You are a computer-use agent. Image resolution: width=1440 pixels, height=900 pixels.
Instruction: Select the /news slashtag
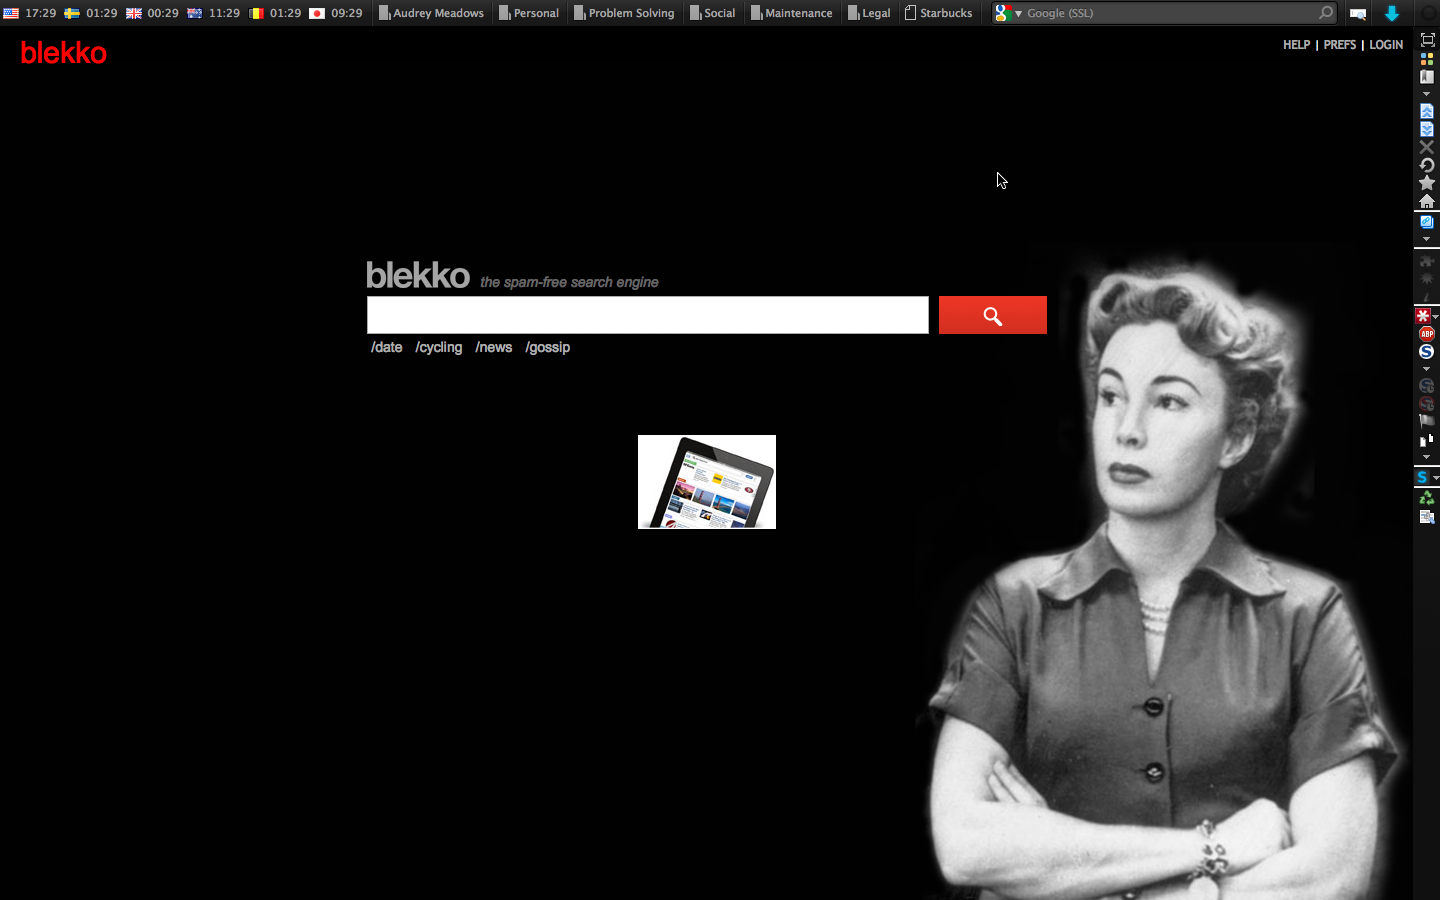click(x=494, y=347)
